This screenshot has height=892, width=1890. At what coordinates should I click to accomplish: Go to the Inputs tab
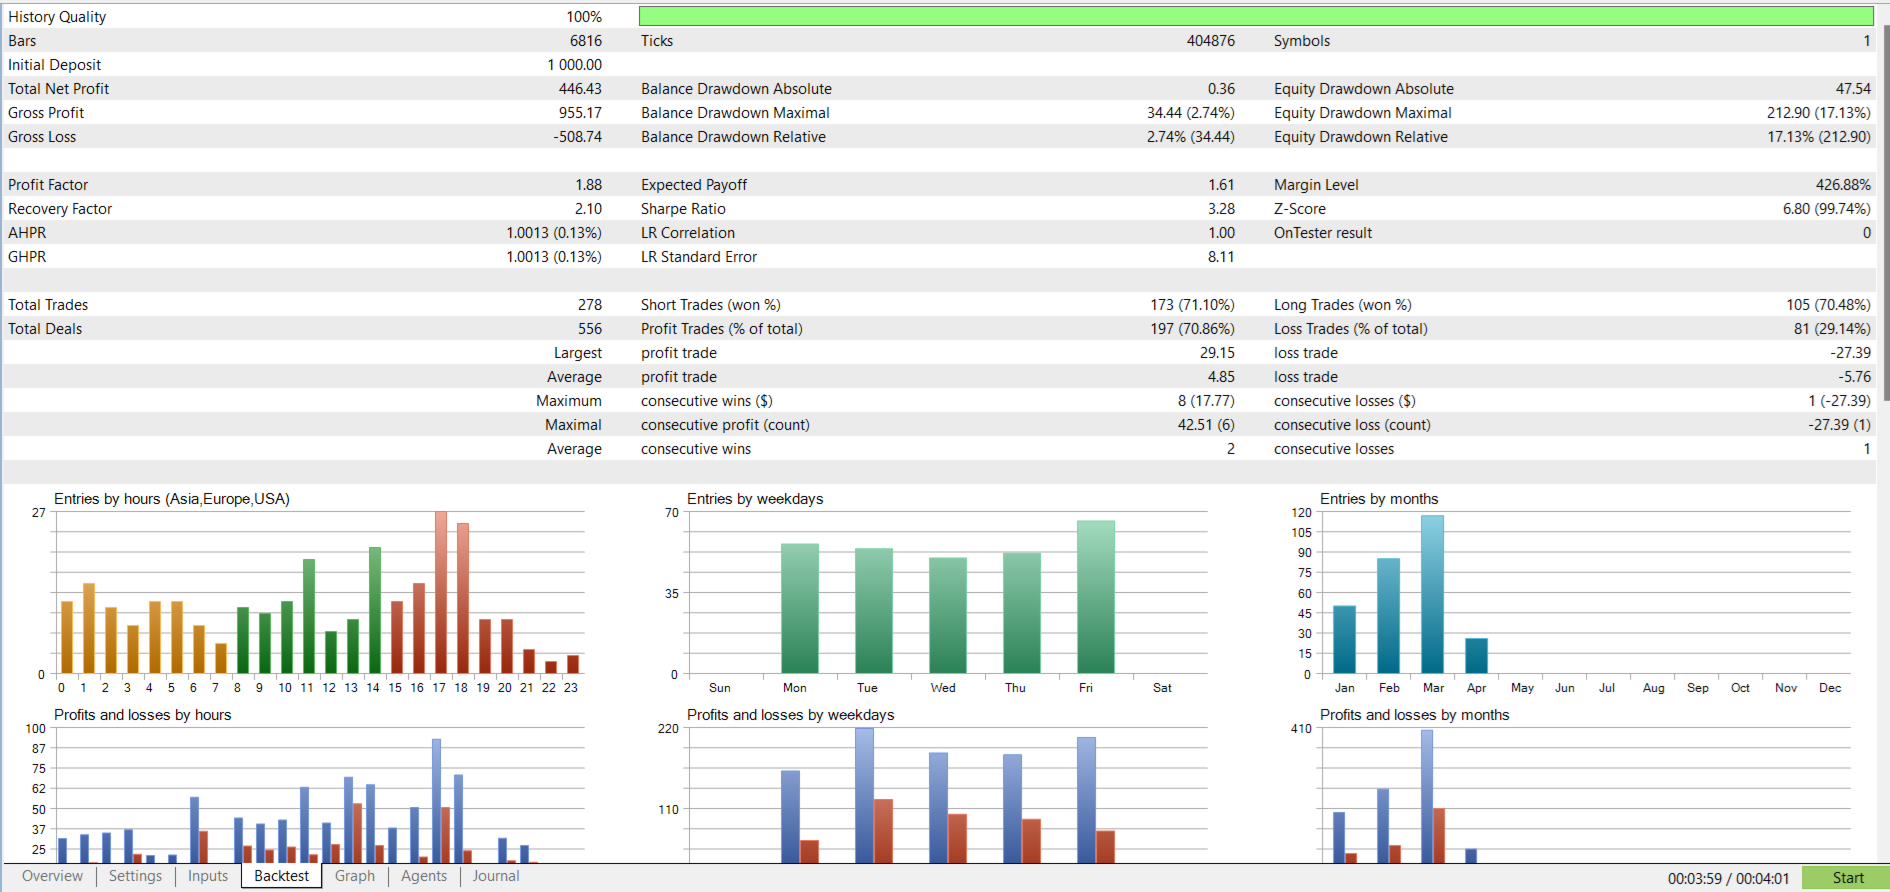pos(208,876)
